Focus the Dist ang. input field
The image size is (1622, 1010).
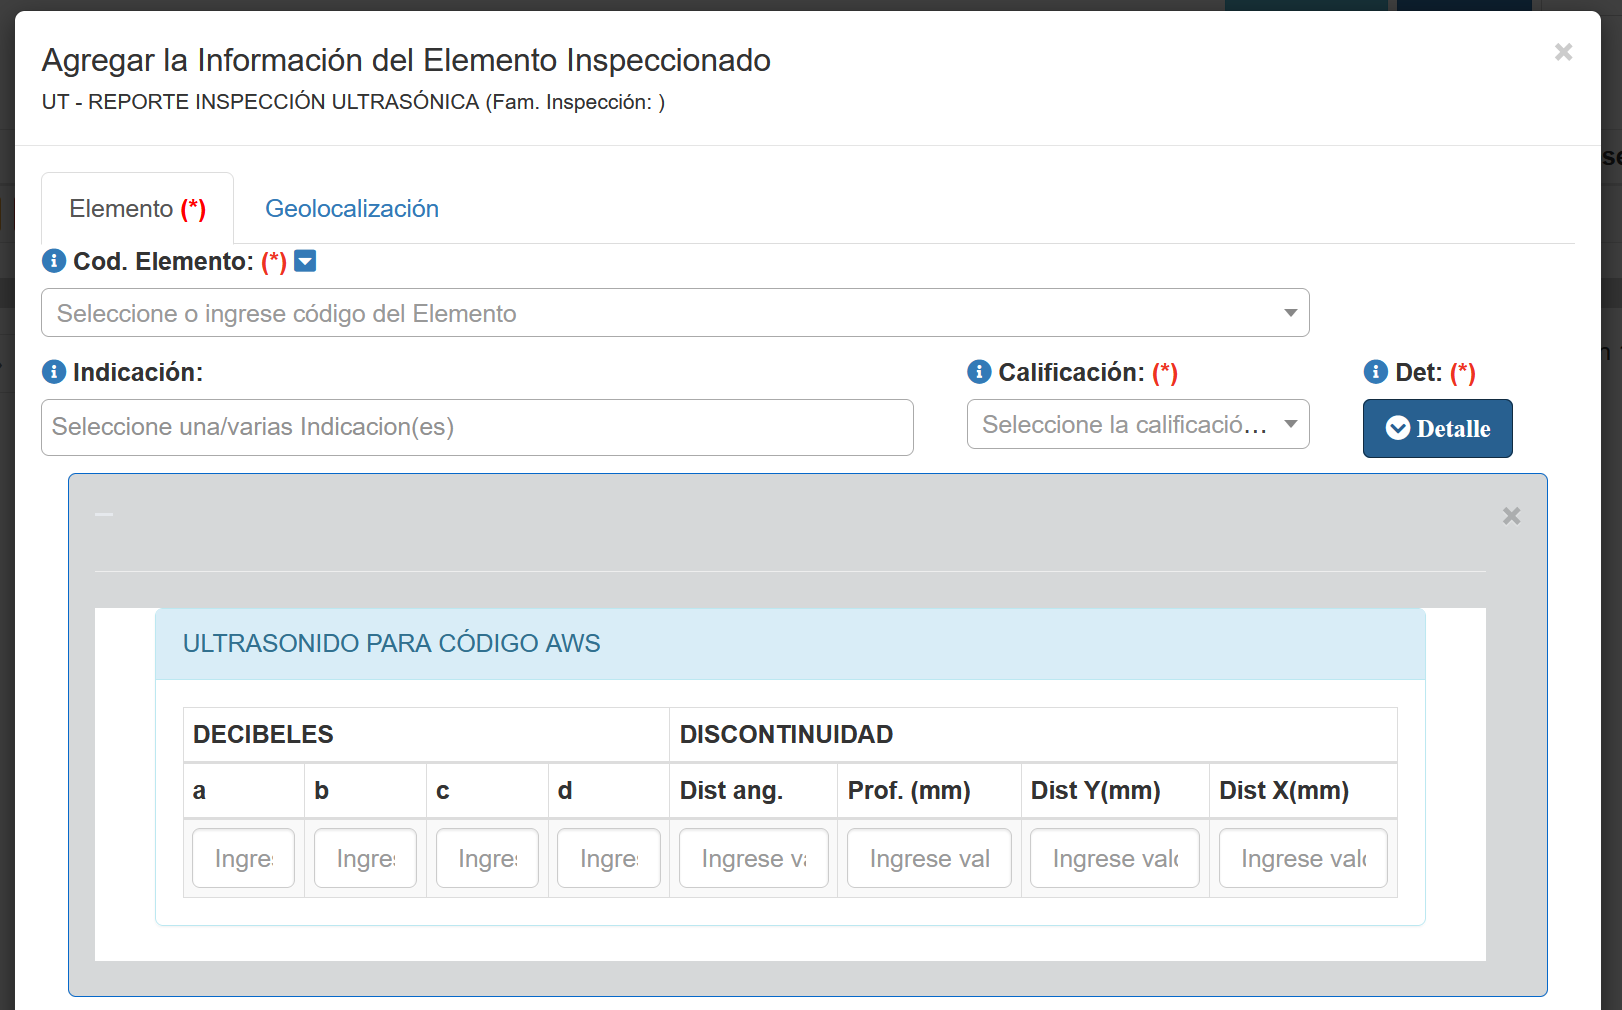[753, 858]
